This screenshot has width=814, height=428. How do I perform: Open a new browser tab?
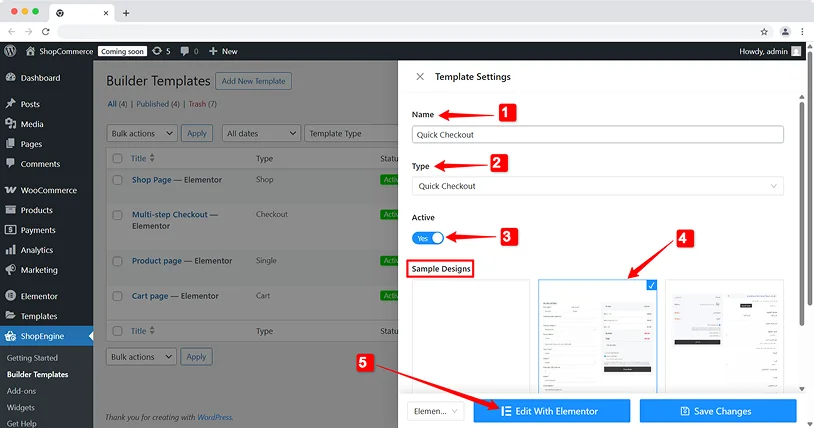point(126,13)
